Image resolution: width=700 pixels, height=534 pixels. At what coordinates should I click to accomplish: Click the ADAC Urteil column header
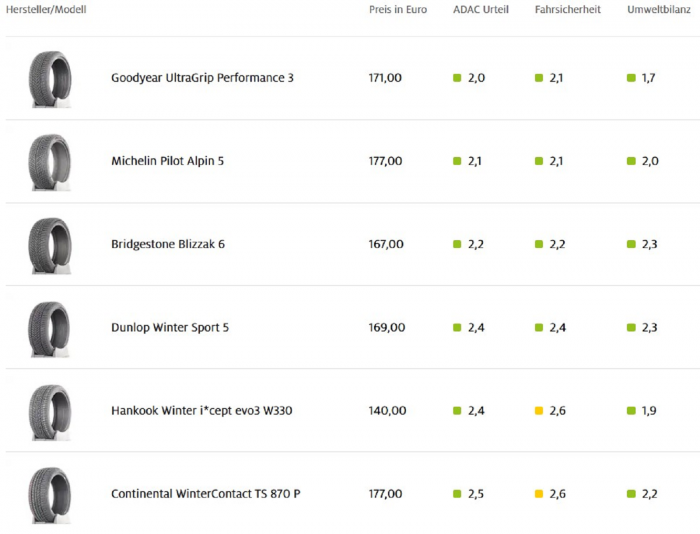pyautogui.click(x=481, y=10)
